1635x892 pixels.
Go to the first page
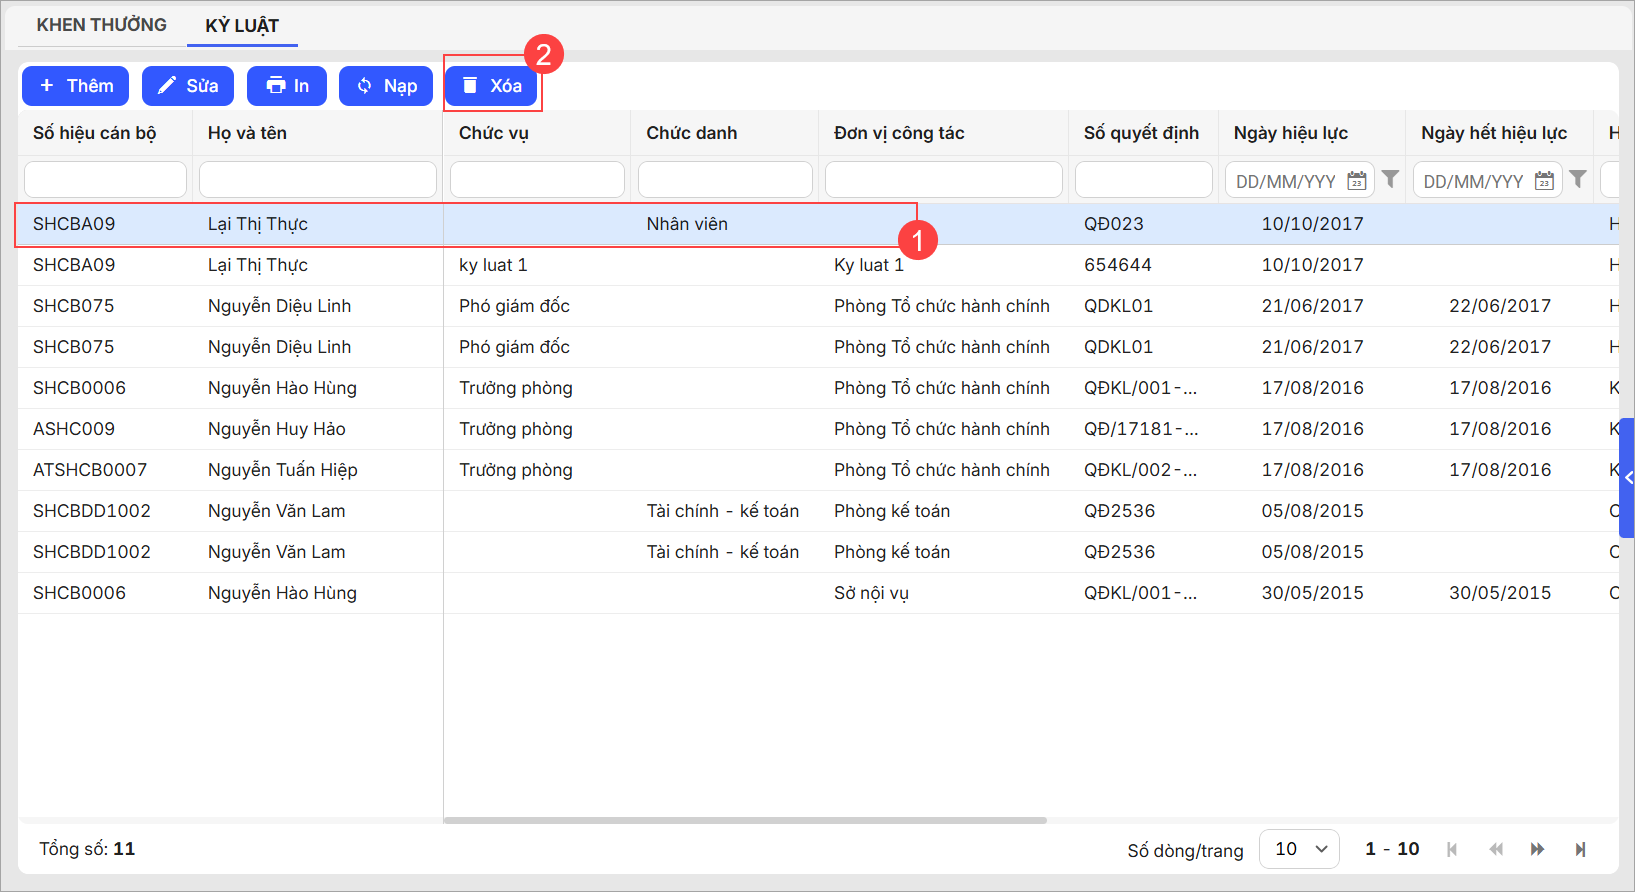pos(1452,849)
